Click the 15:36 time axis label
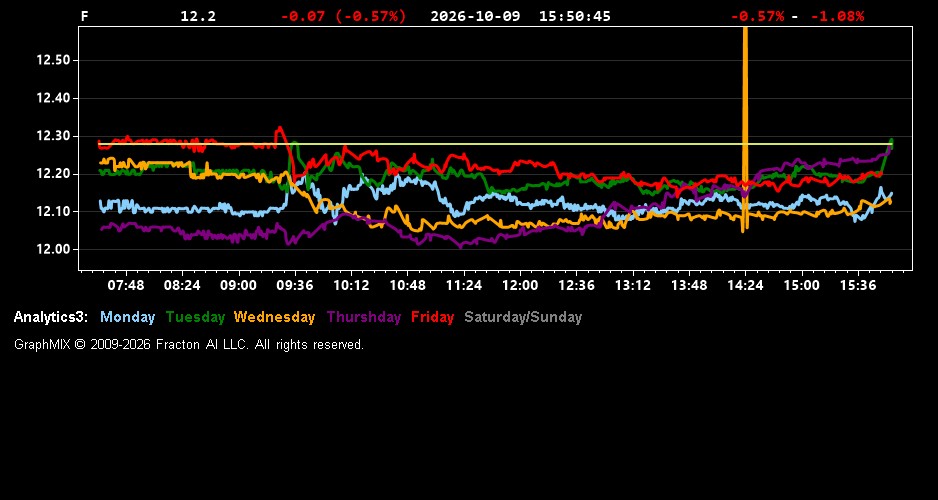Image resolution: width=938 pixels, height=500 pixels. pos(858,286)
